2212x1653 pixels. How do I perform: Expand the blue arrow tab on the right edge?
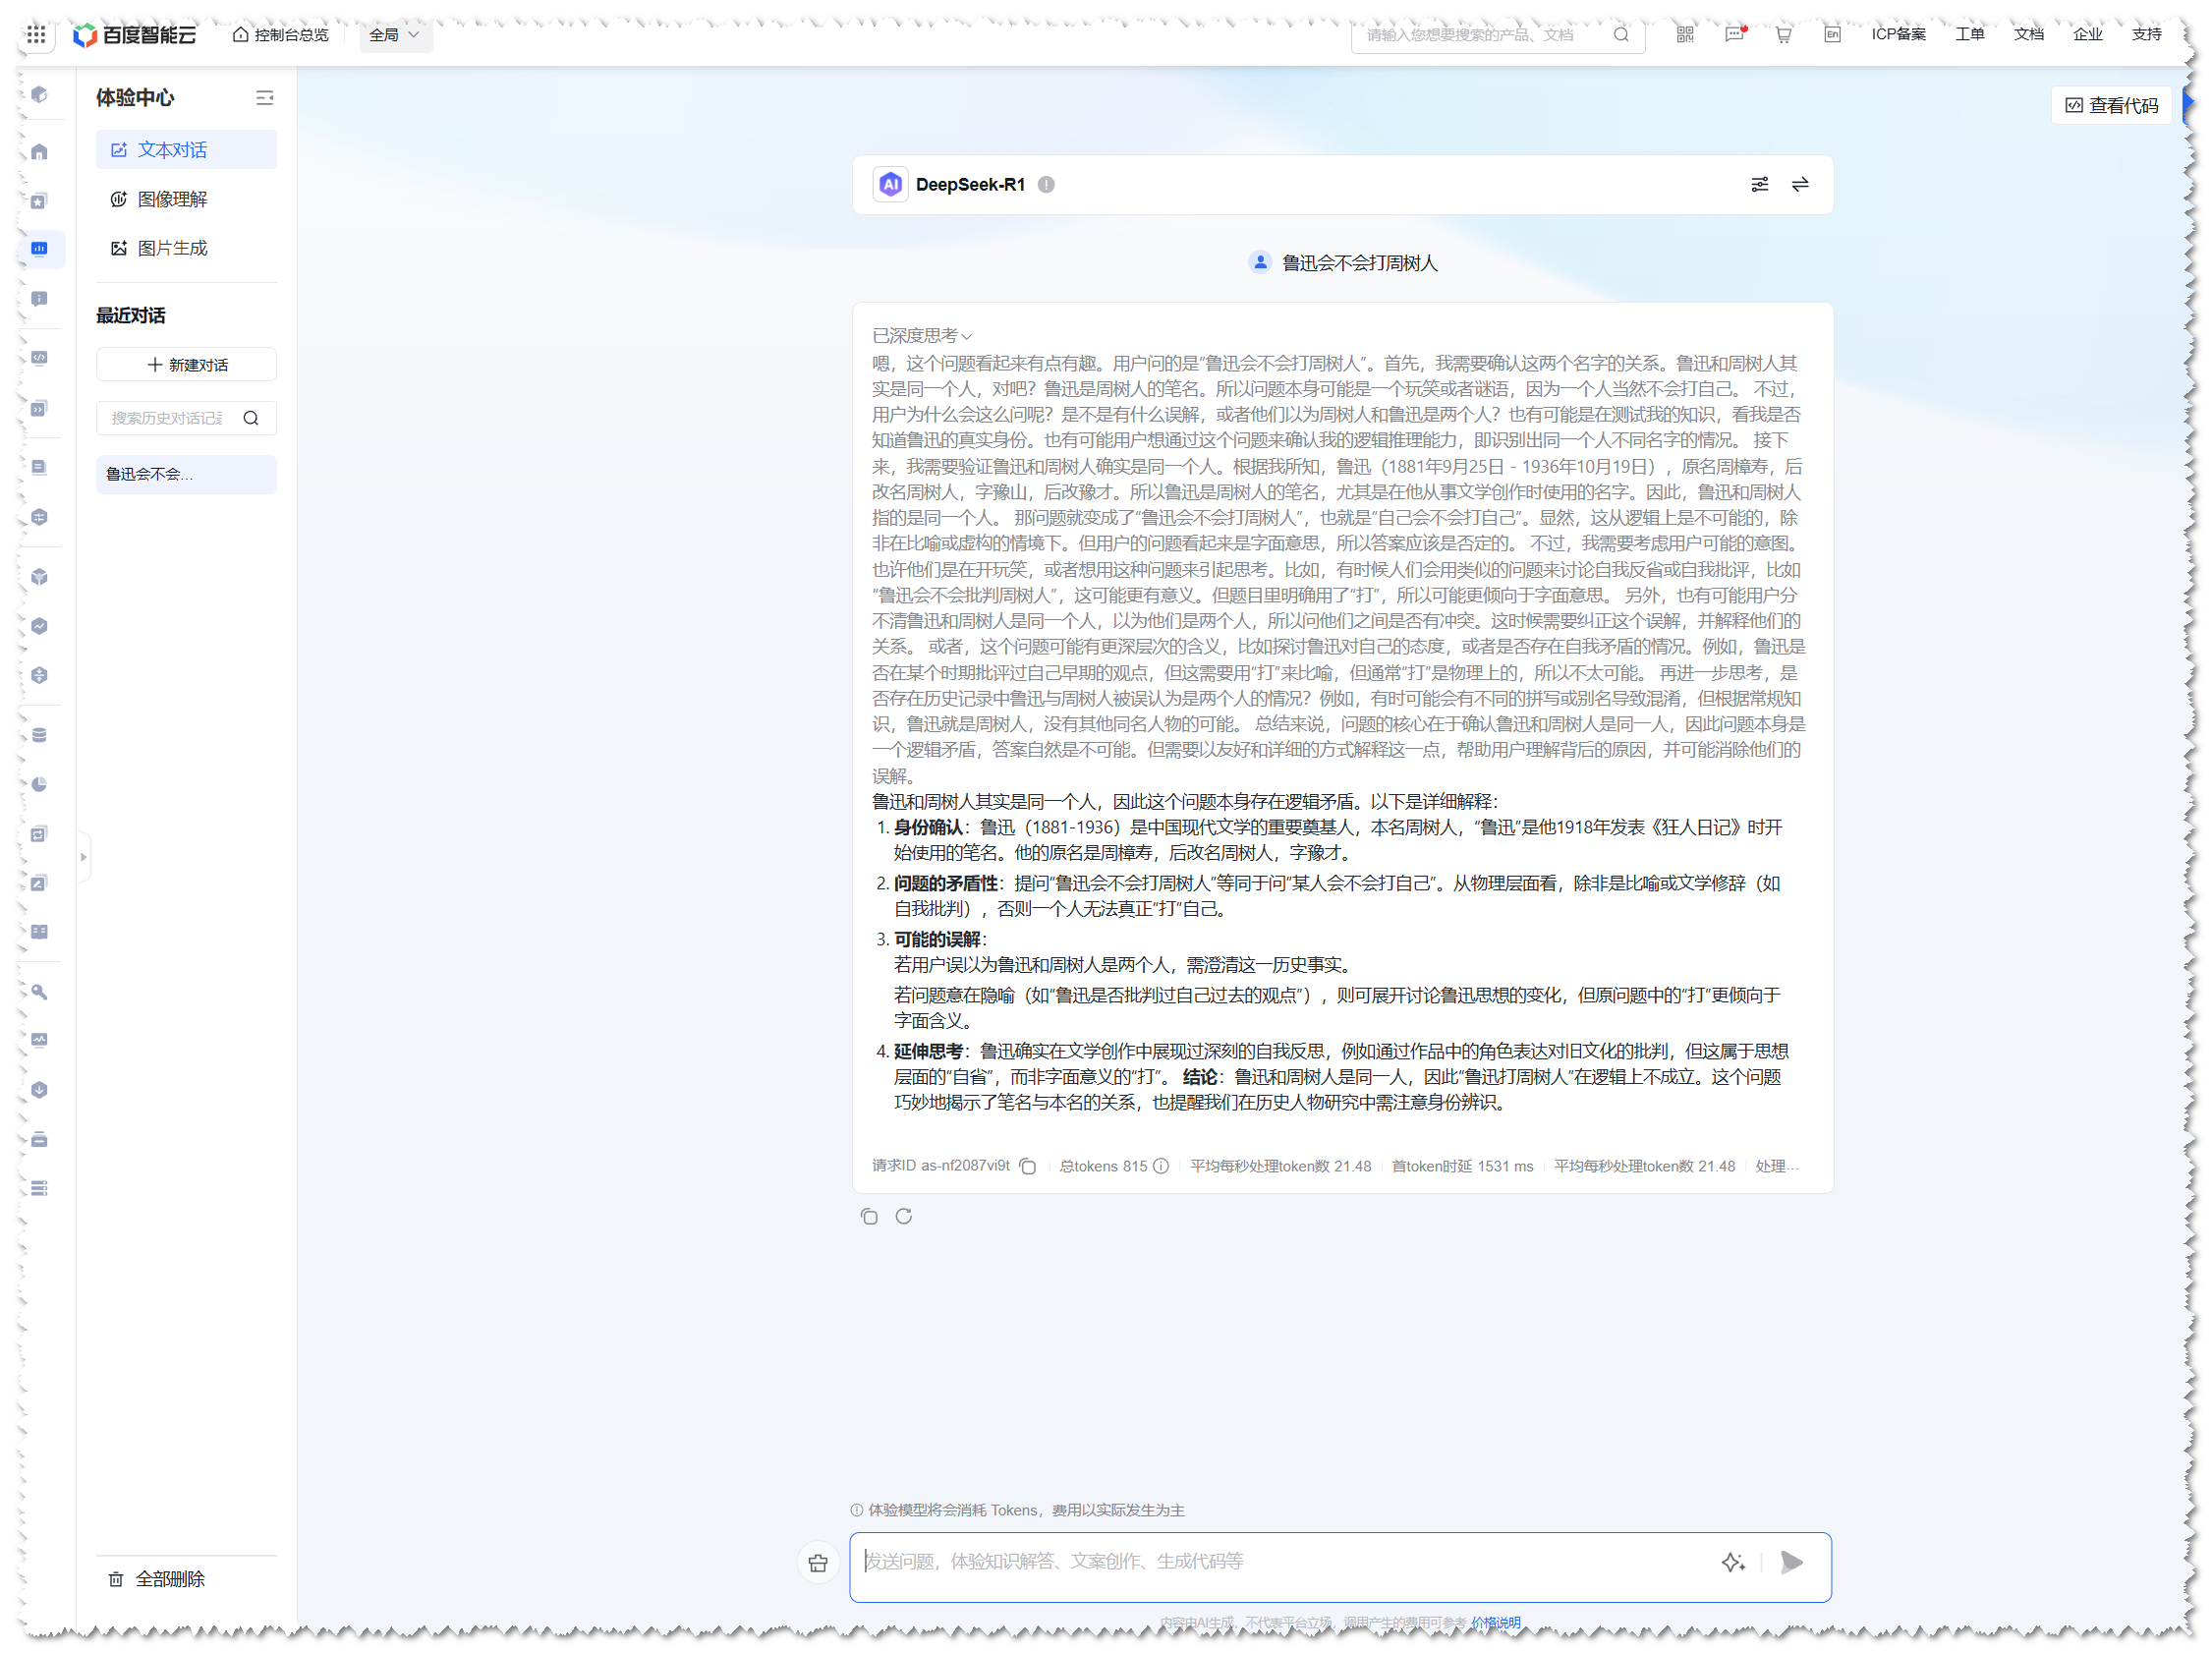point(2187,103)
